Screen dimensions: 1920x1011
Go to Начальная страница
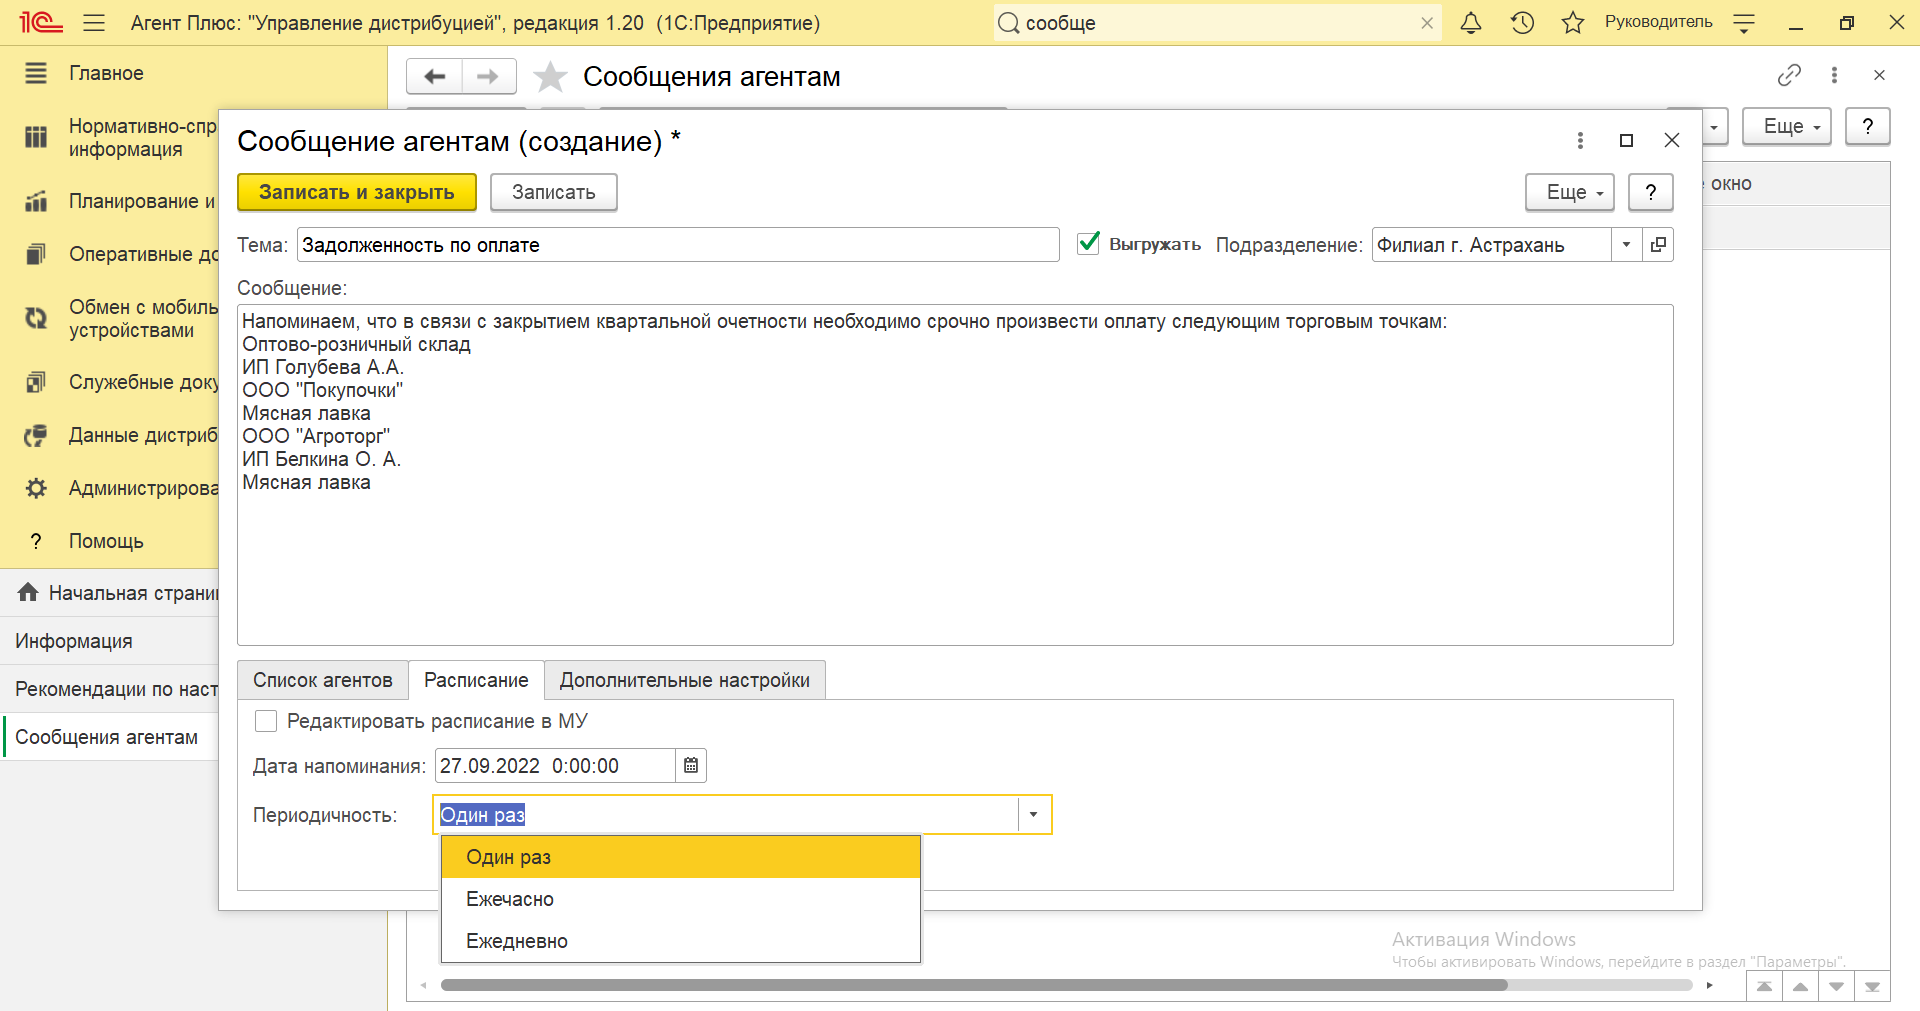[110, 593]
